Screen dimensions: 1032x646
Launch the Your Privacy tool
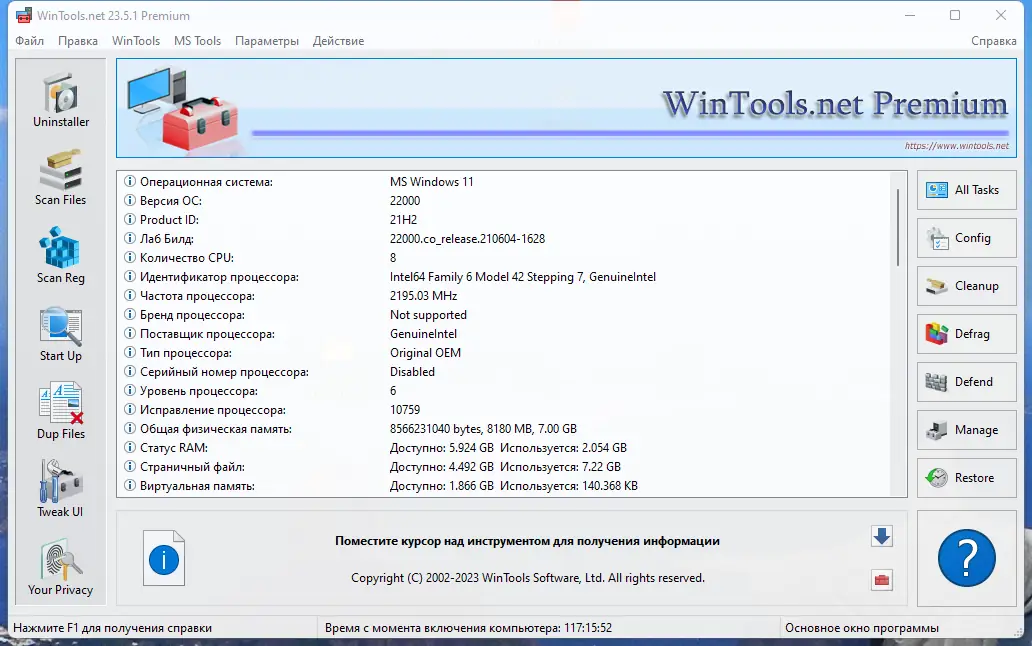tap(60, 565)
